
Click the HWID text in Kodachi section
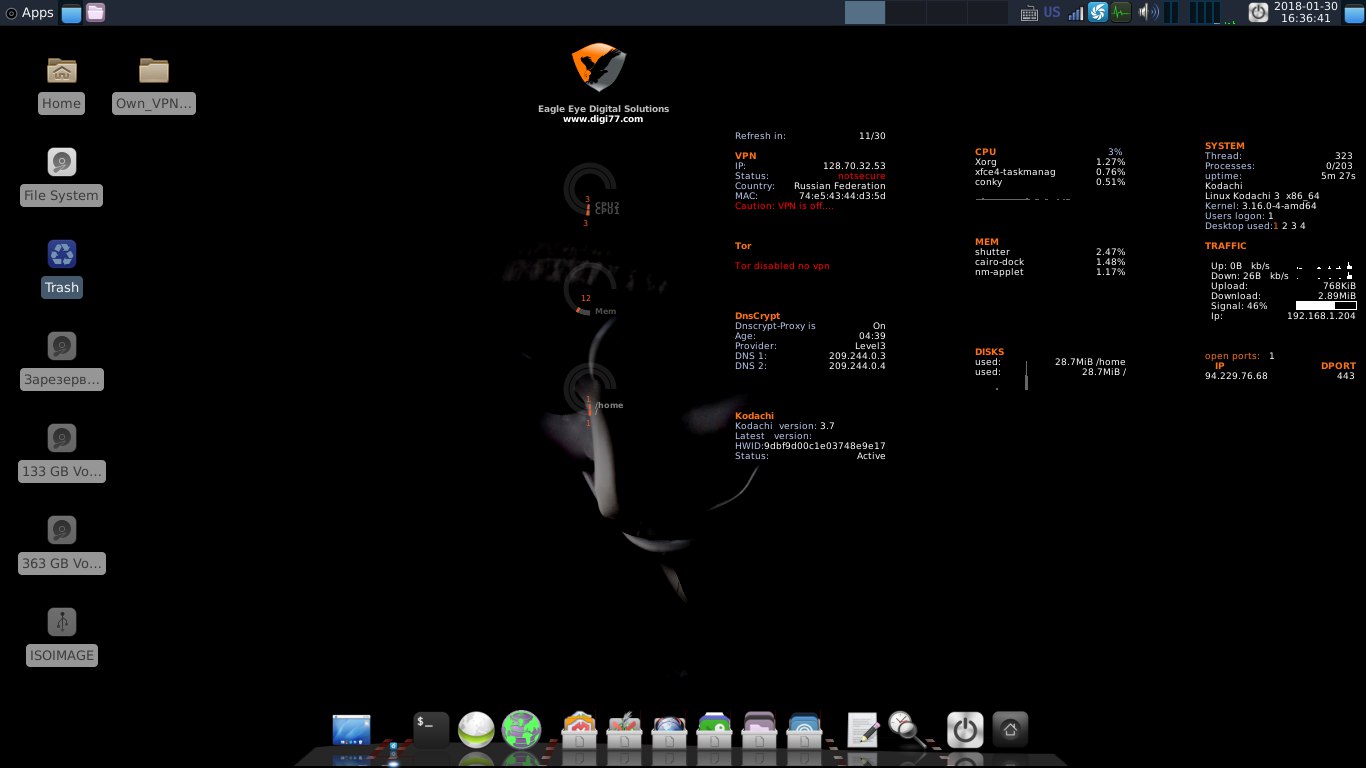[x=810, y=446]
